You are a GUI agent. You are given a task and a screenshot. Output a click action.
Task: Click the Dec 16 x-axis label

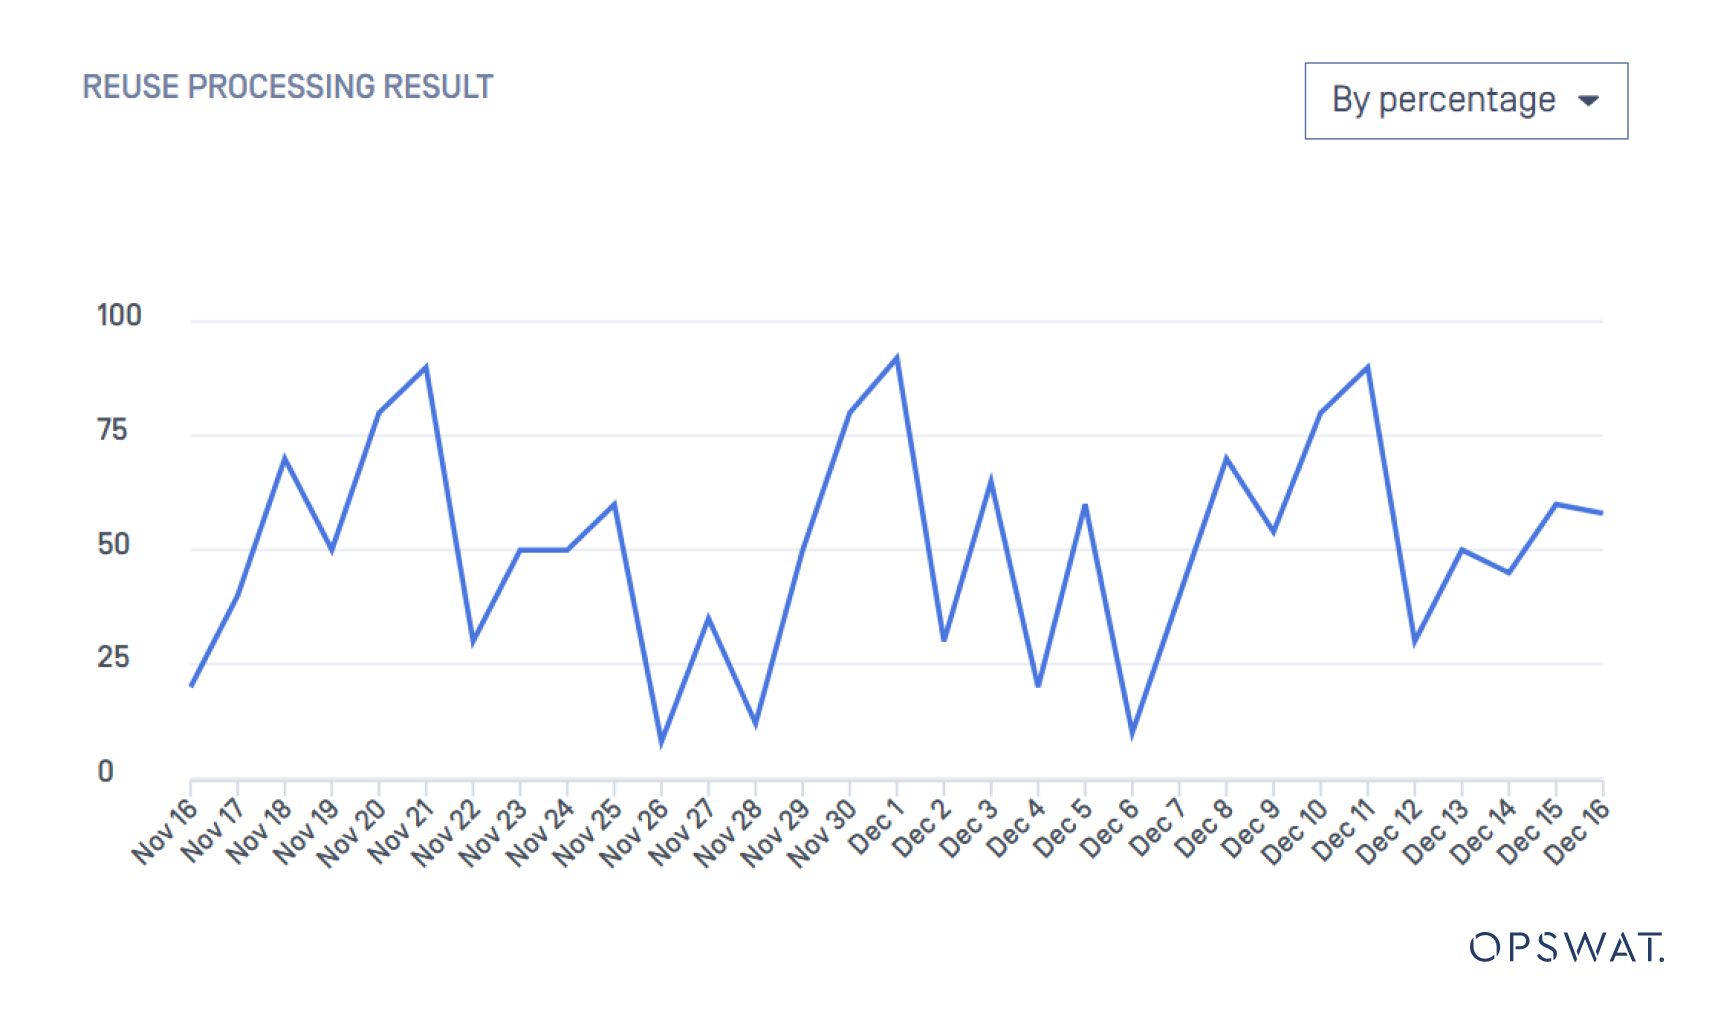point(1577,831)
